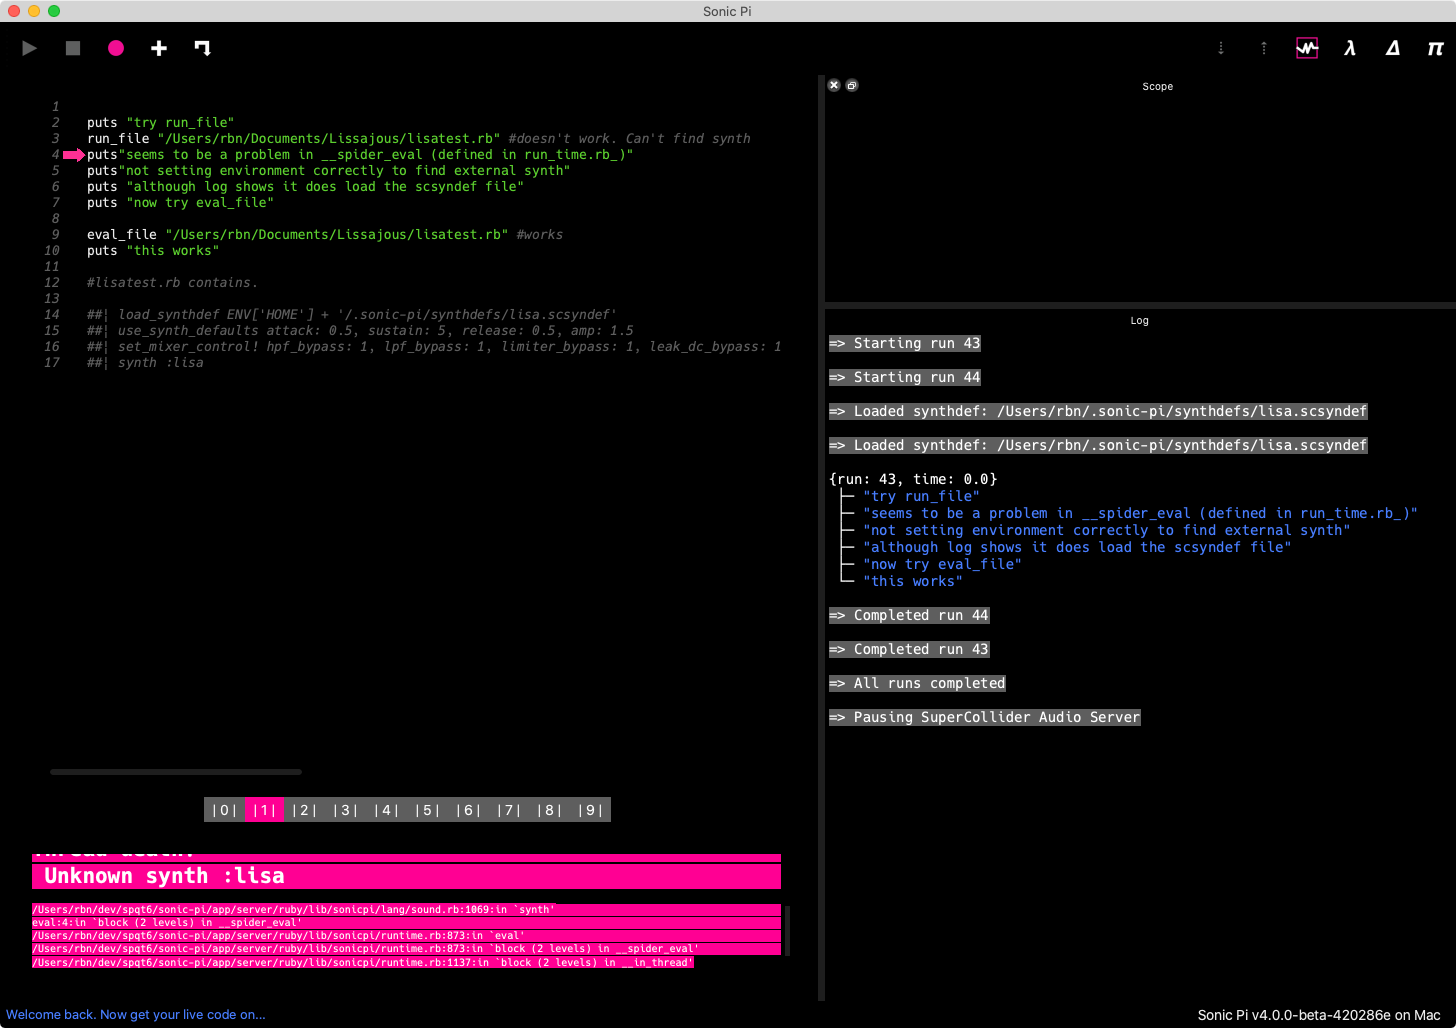Click the runtime.rb:1137 stack trace line
This screenshot has height=1028, width=1456.
coord(363,963)
